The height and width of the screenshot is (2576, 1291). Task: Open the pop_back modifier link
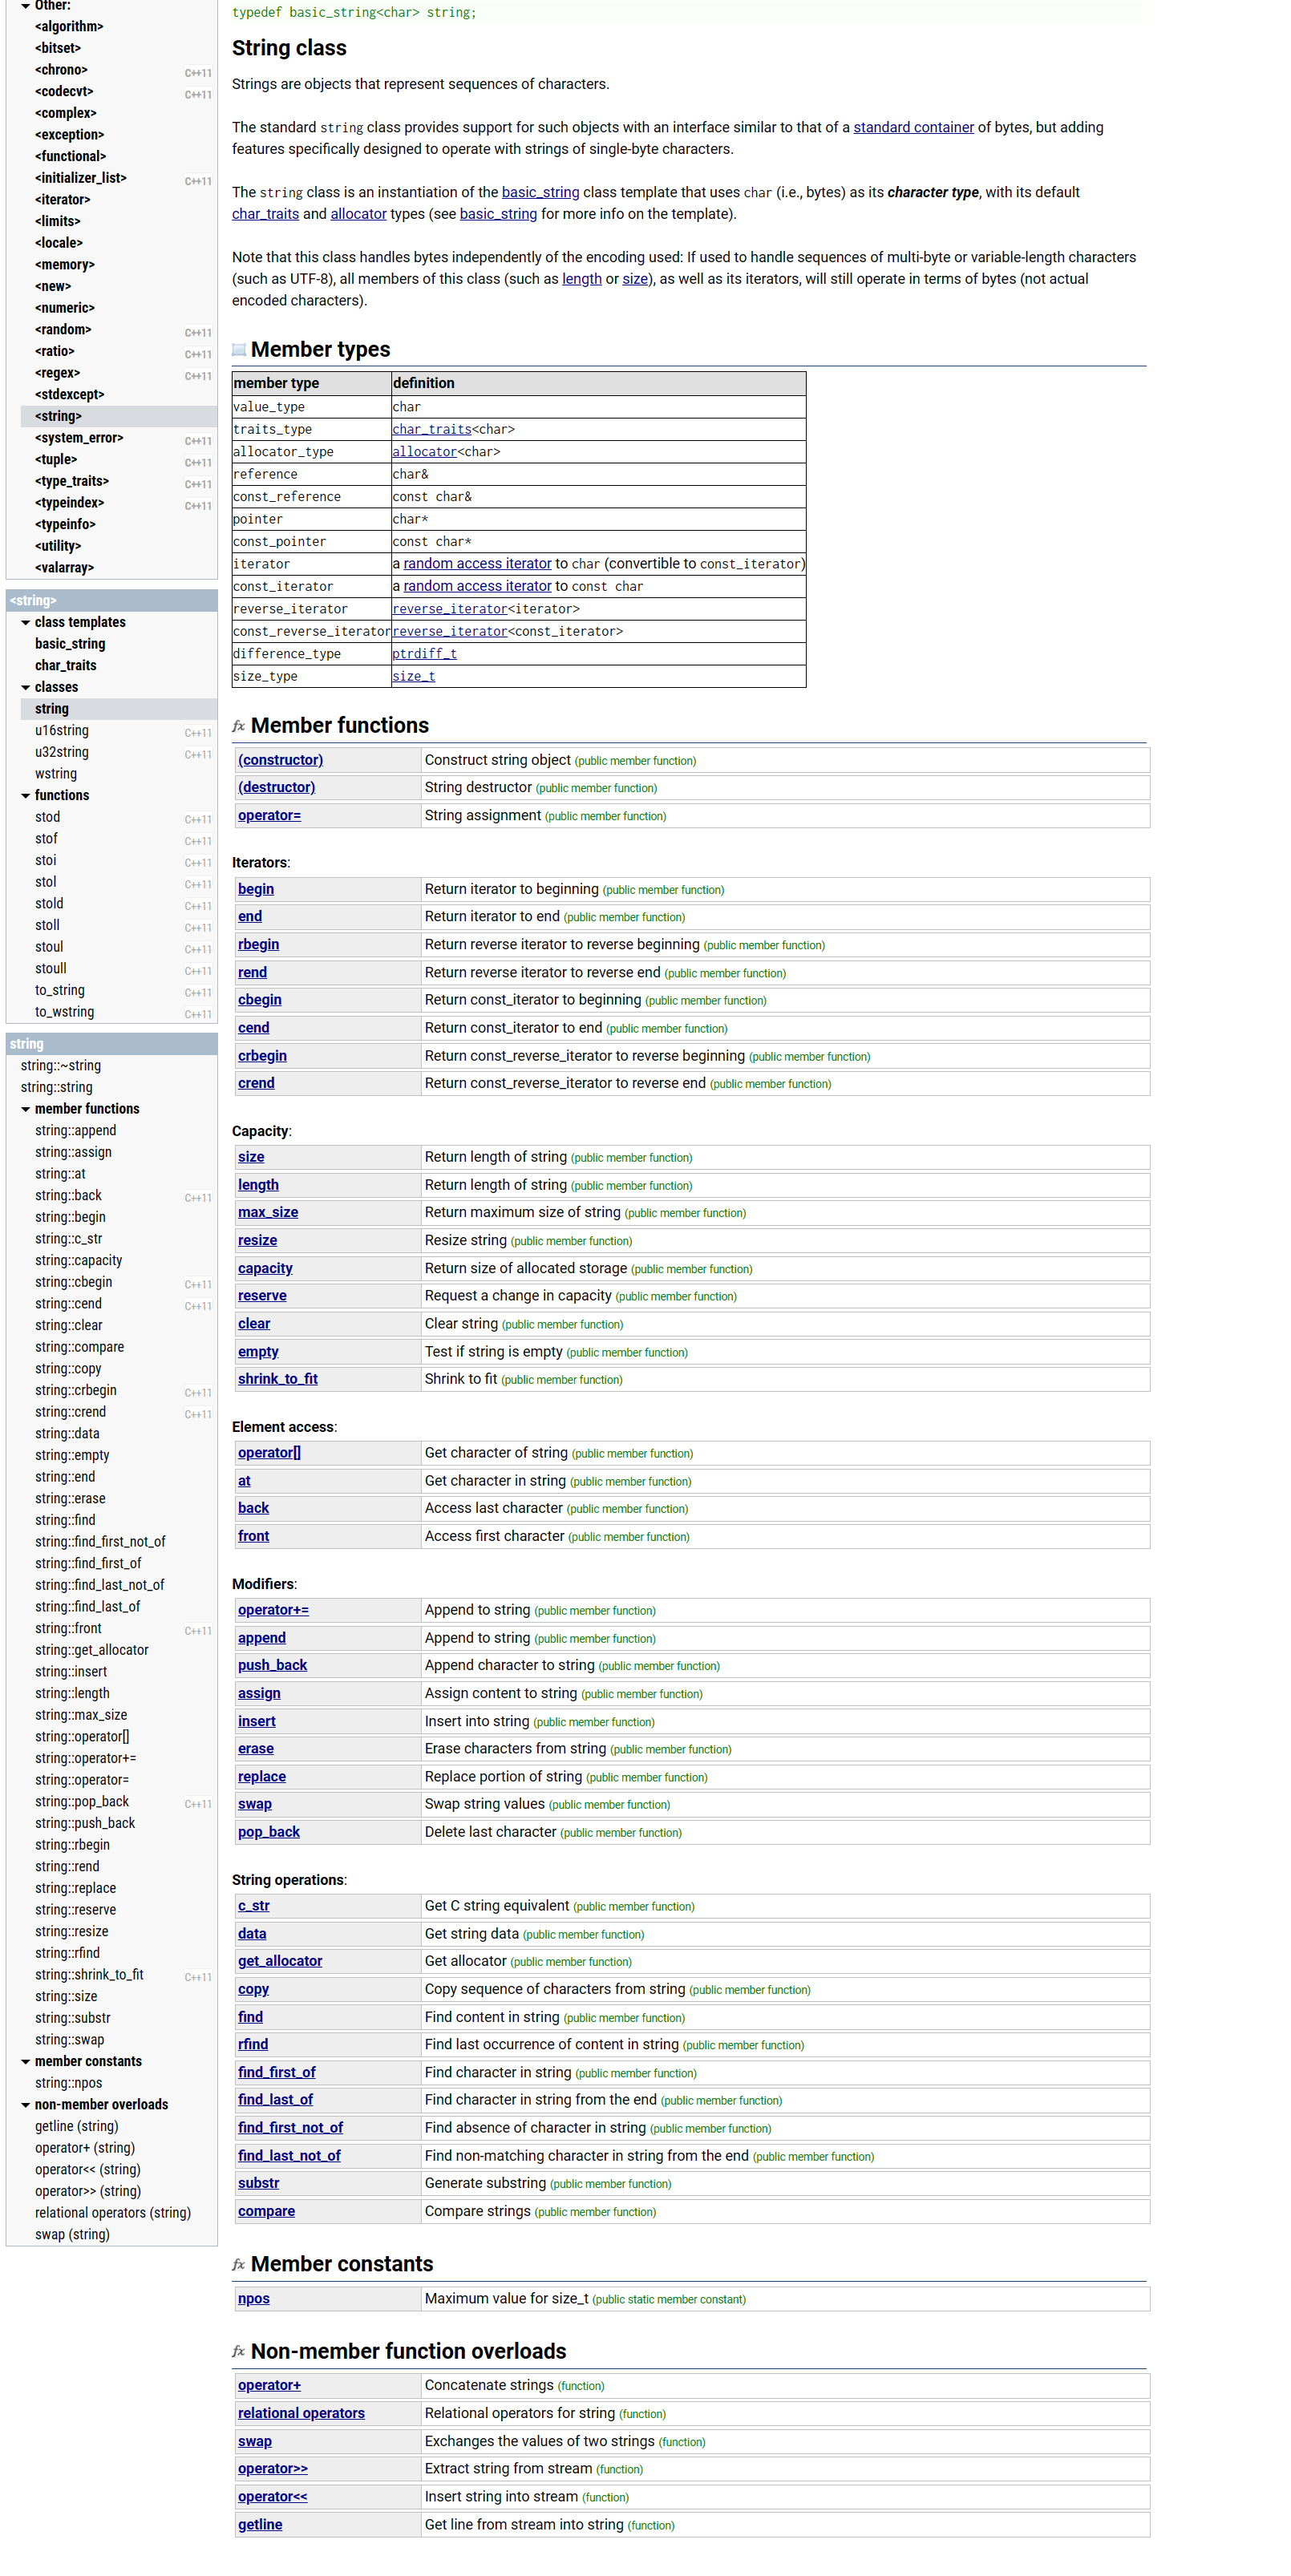point(269,1832)
